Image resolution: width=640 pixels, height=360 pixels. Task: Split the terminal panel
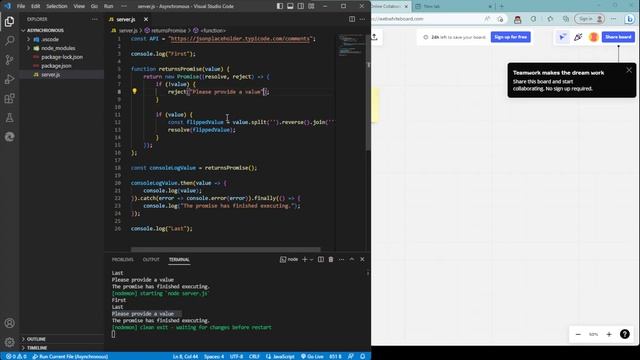coord(321,260)
